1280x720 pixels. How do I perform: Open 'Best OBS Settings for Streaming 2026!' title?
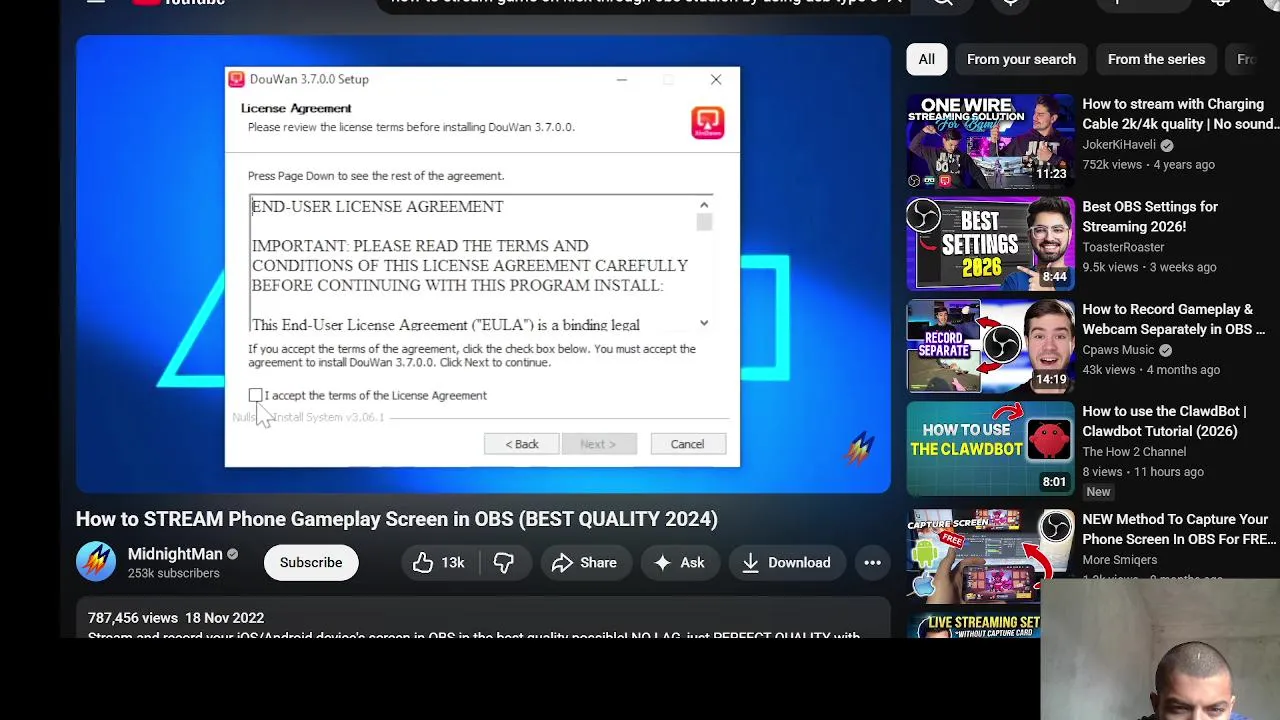[1150, 216]
